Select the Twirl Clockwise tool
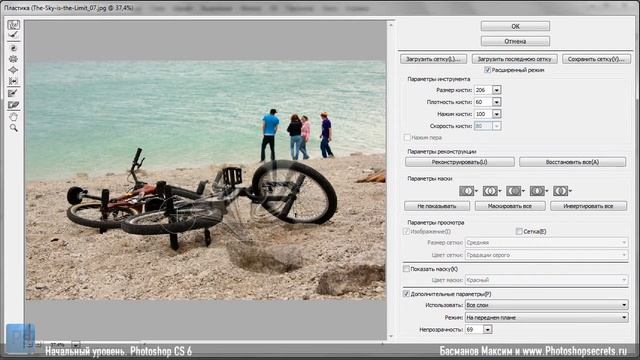 (x=13, y=48)
